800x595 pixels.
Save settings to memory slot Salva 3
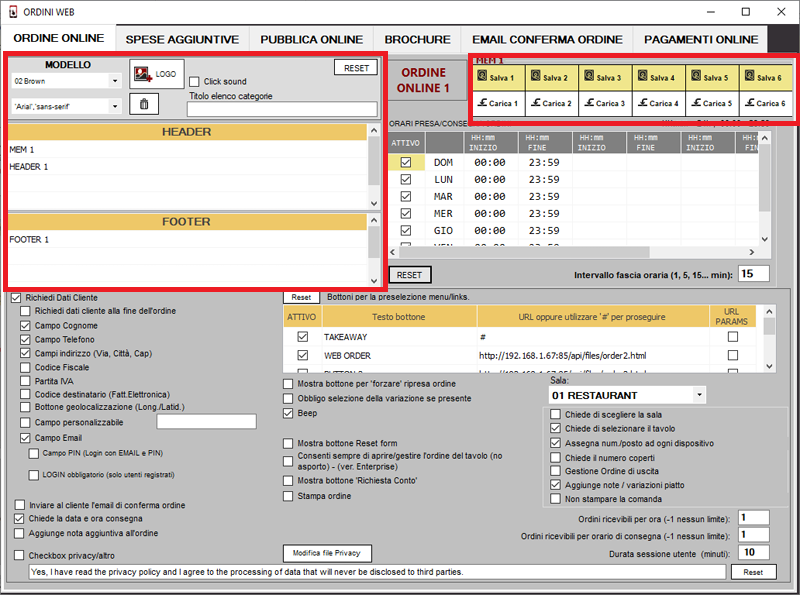605,77
